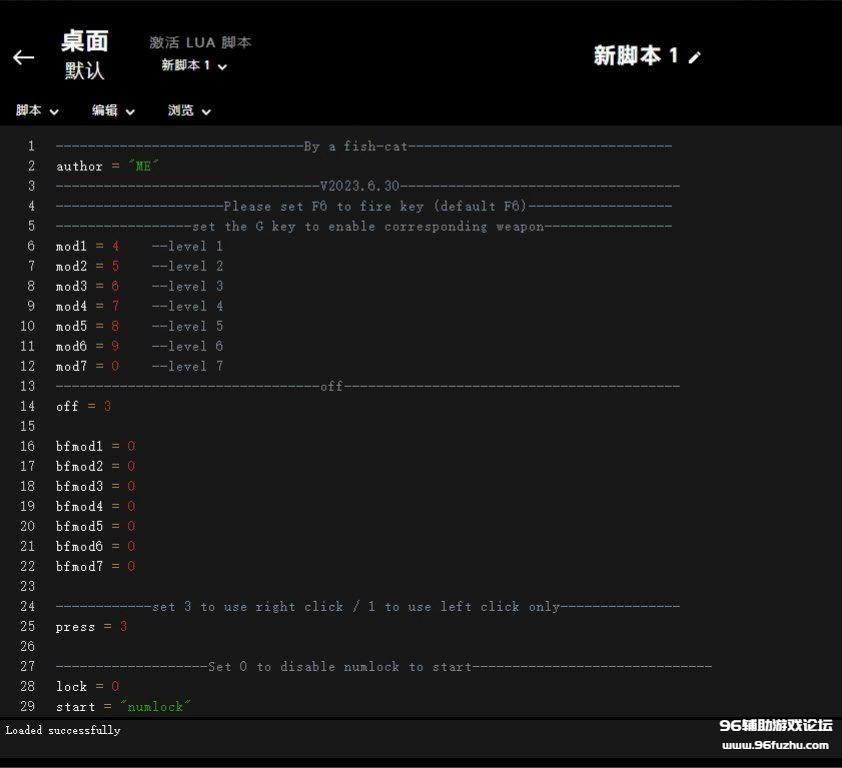Open the 脚本 menu

pos(37,111)
